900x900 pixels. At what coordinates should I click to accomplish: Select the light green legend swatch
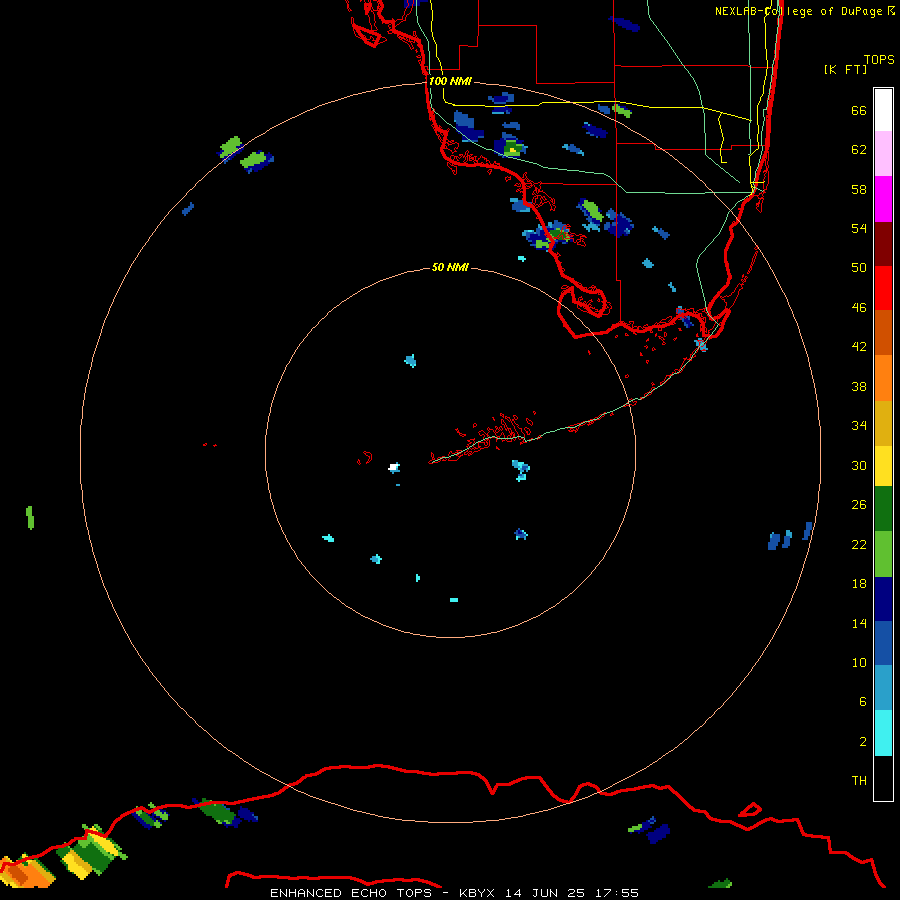pos(883,554)
